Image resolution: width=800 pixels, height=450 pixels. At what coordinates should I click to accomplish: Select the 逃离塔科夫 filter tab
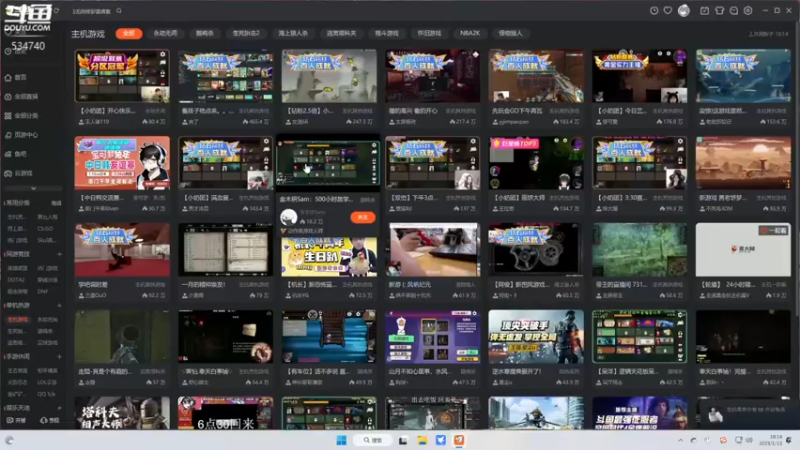pyautogui.click(x=341, y=33)
